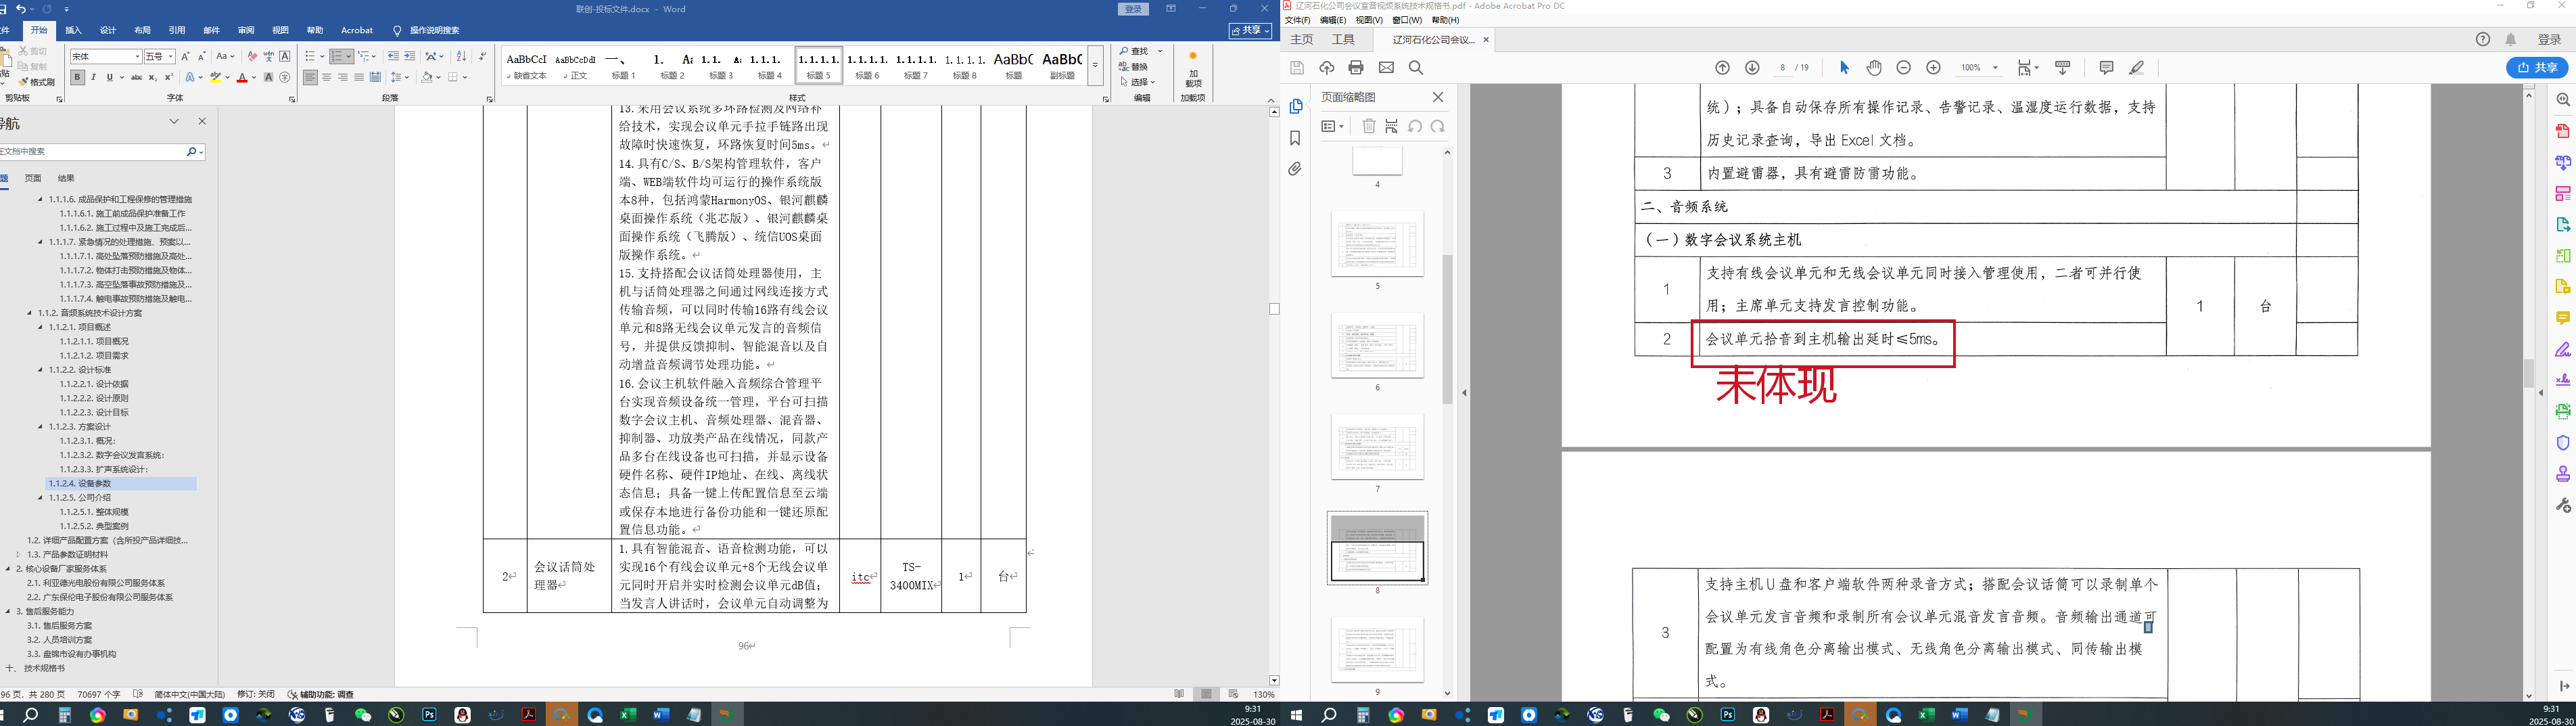2576x726 pixels.
Task: Increase font size with grow font icon
Action: (186, 56)
